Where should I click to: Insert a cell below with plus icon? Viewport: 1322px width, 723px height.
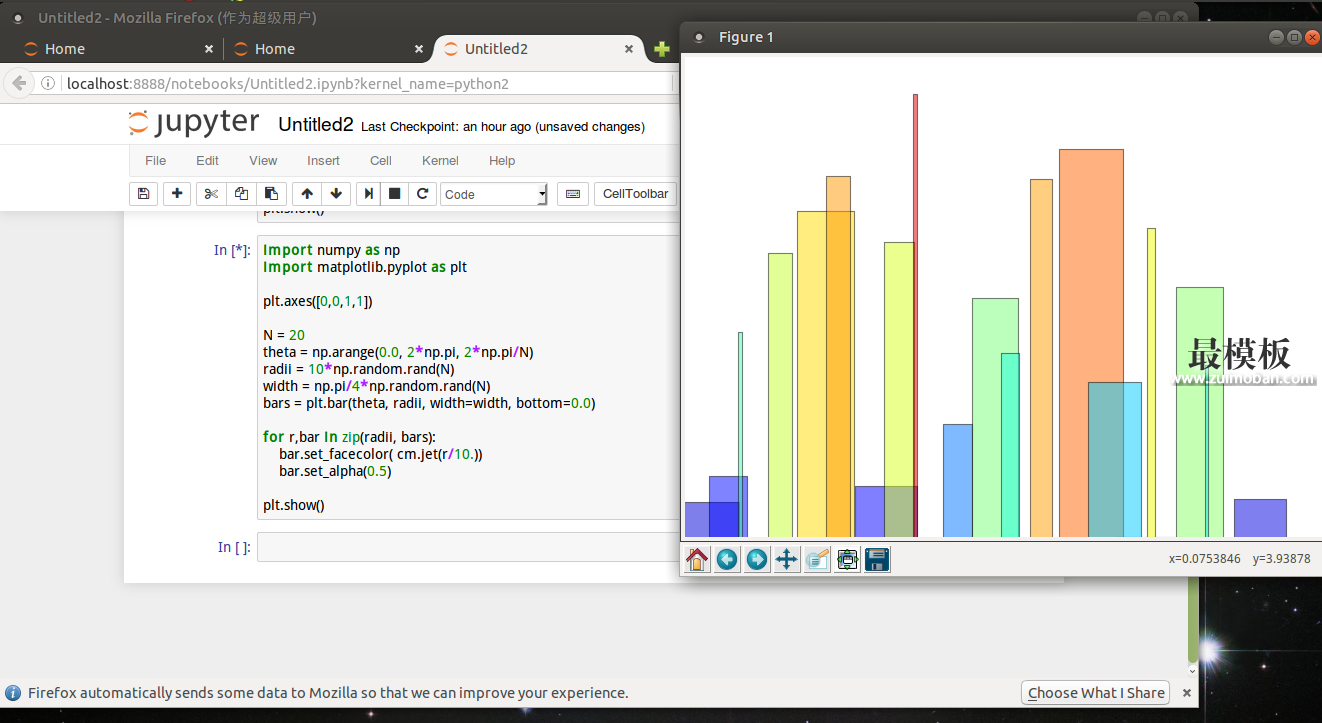pos(177,194)
